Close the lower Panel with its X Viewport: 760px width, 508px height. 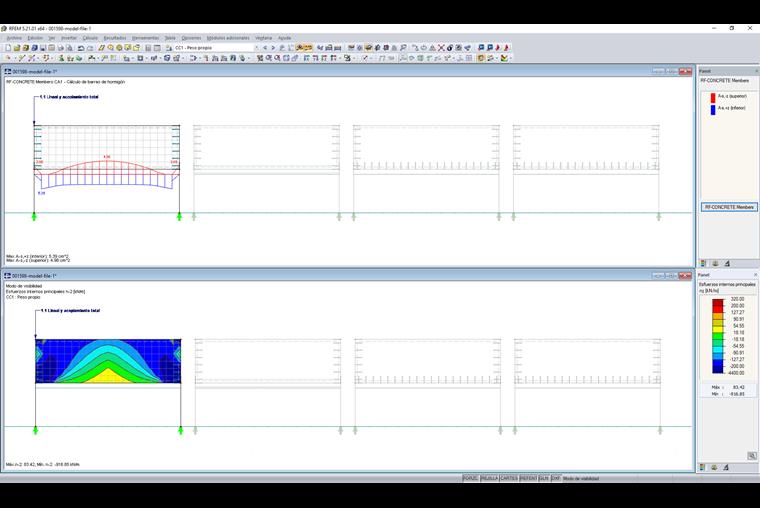(755, 275)
